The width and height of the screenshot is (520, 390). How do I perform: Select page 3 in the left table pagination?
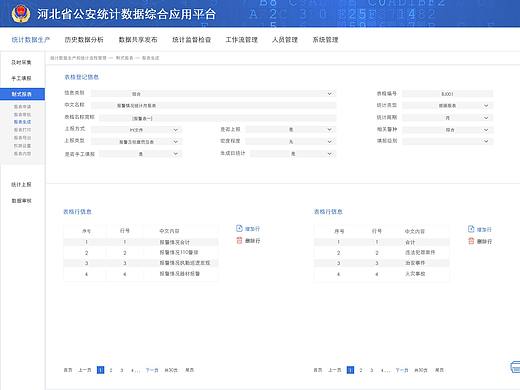click(122, 370)
